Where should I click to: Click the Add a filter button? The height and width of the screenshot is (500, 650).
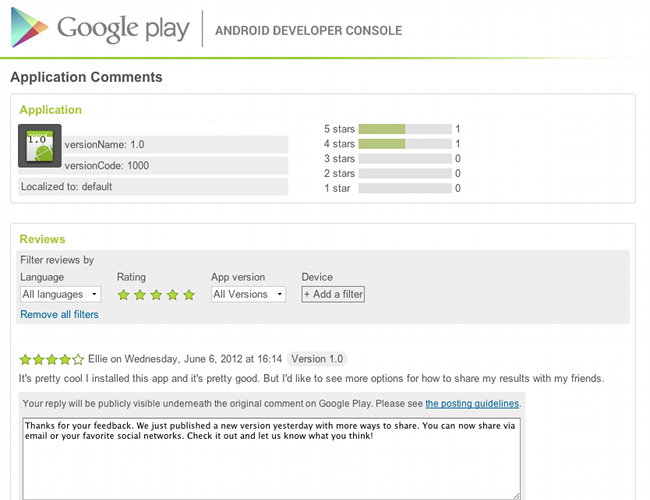pos(333,294)
